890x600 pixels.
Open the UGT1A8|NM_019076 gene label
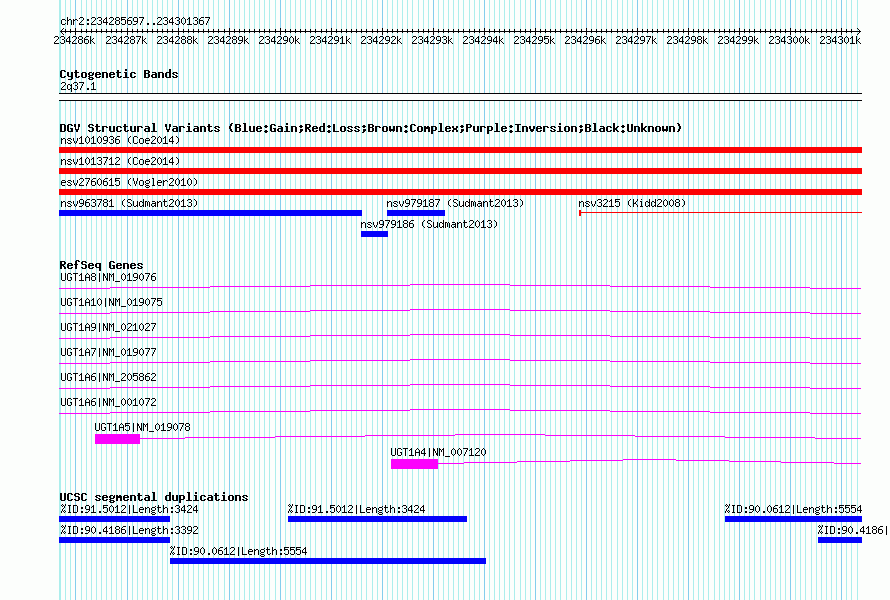(x=108, y=278)
